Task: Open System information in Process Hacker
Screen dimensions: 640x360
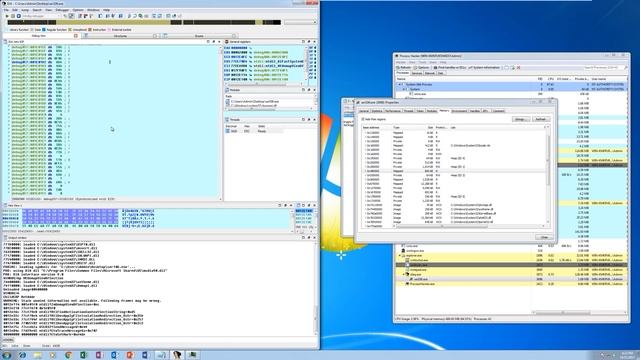Action: point(484,68)
